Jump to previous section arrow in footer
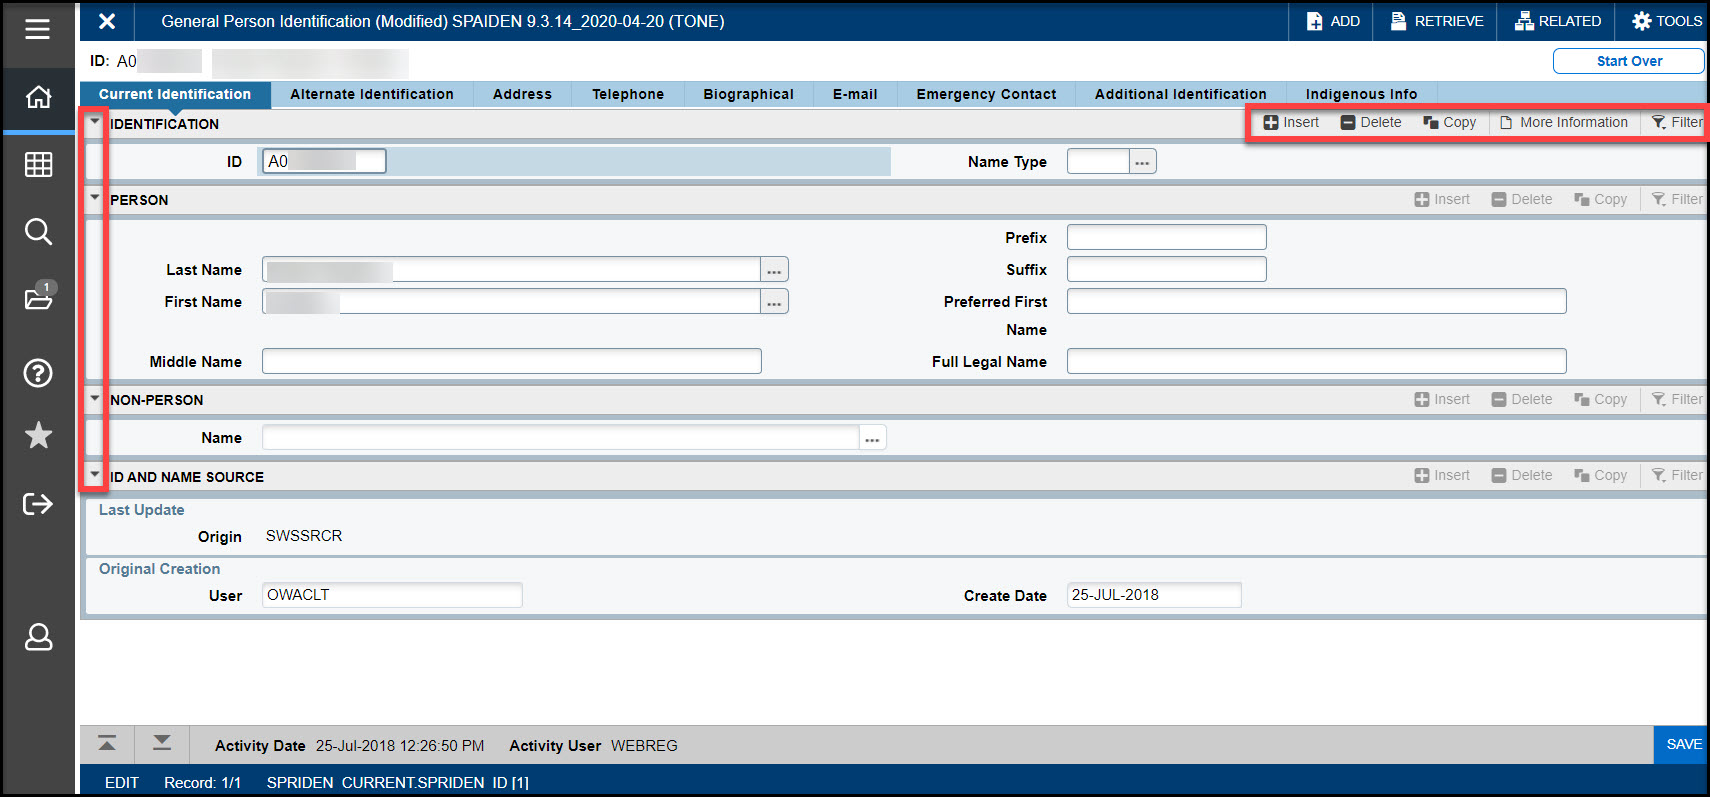The height and width of the screenshot is (797, 1710). [x=107, y=743]
